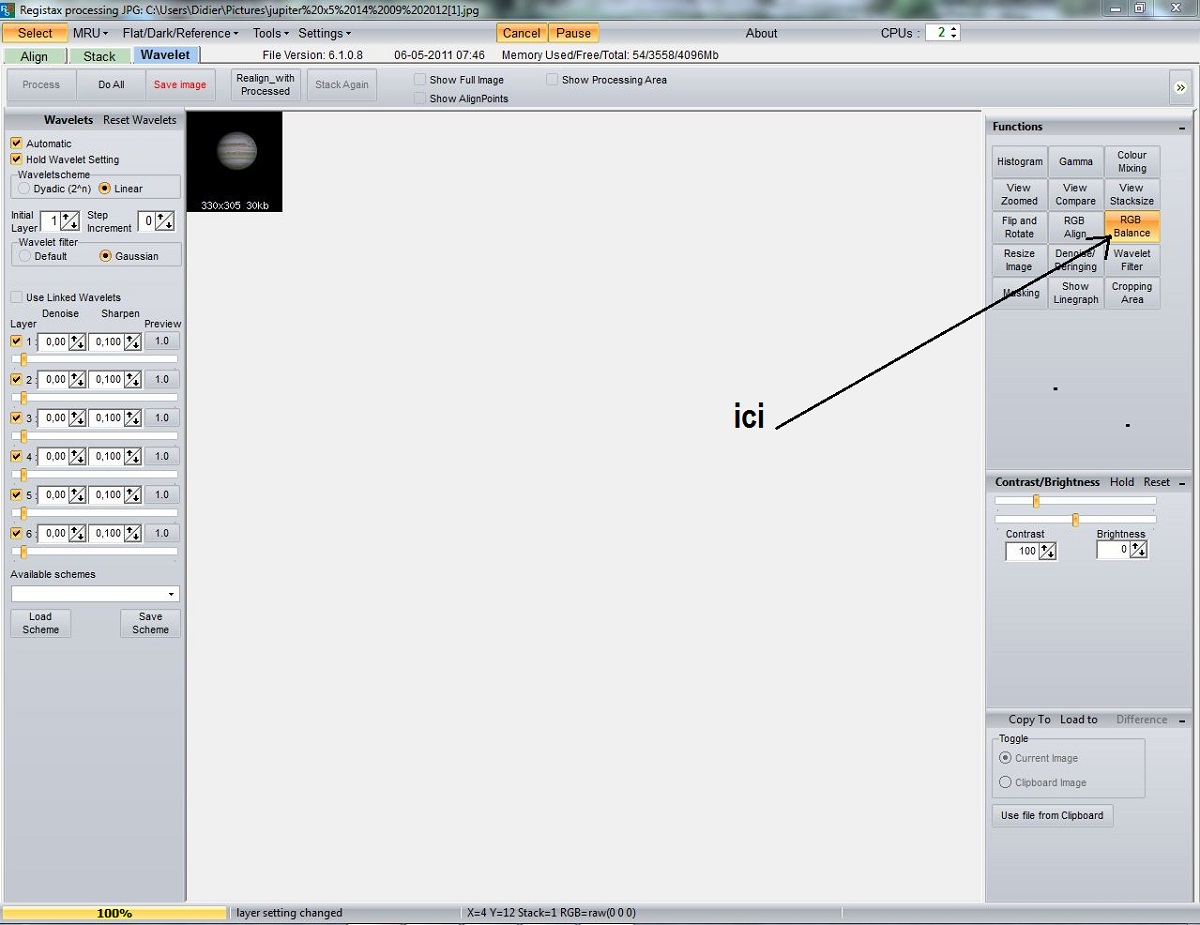
Task: Adjust Brightness value spinner
Action: click(1138, 550)
